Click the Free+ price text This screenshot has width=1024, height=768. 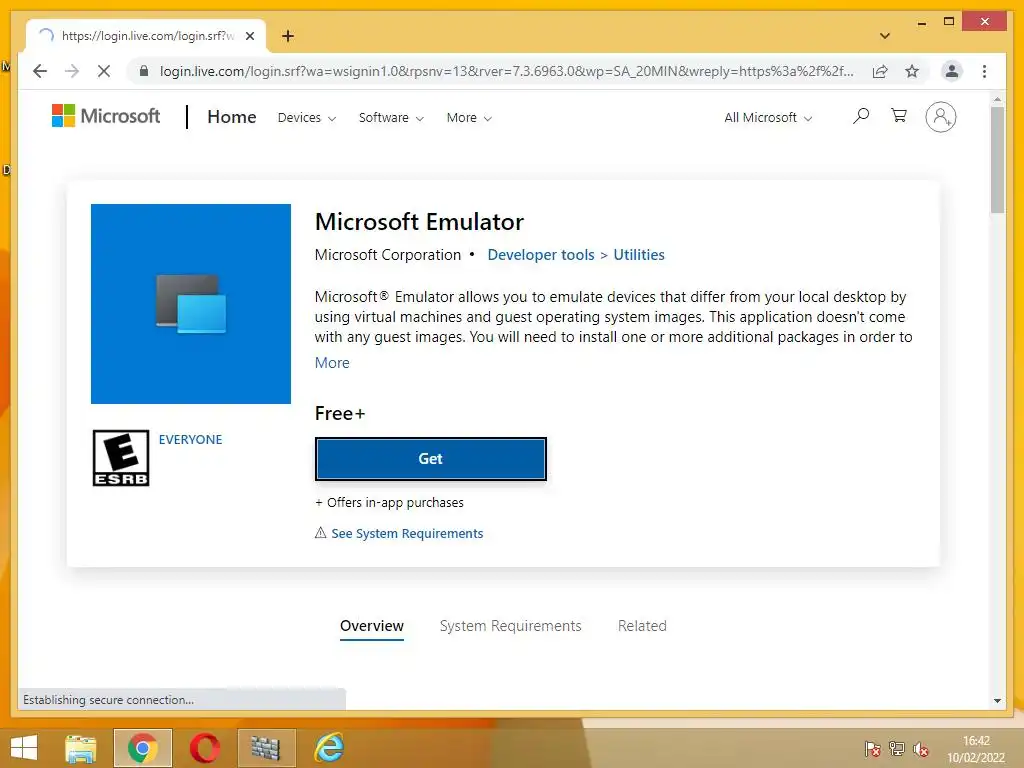pyautogui.click(x=340, y=413)
